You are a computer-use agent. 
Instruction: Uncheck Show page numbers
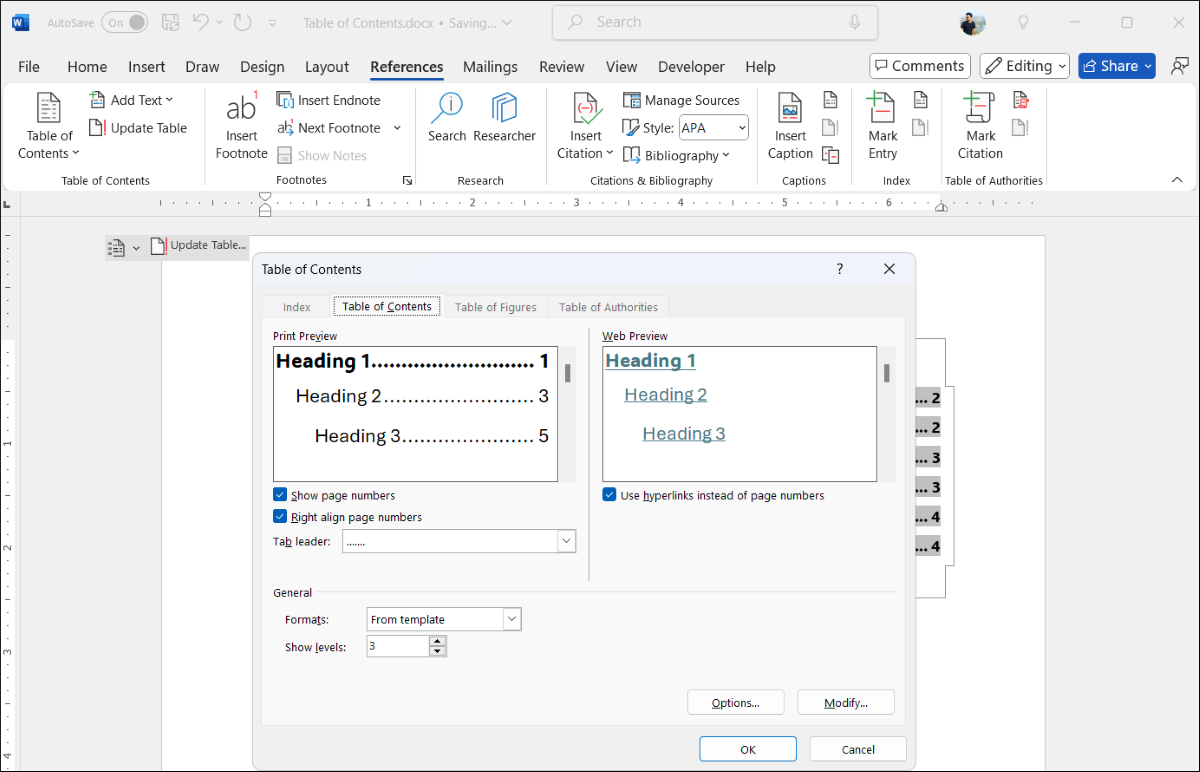point(280,495)
